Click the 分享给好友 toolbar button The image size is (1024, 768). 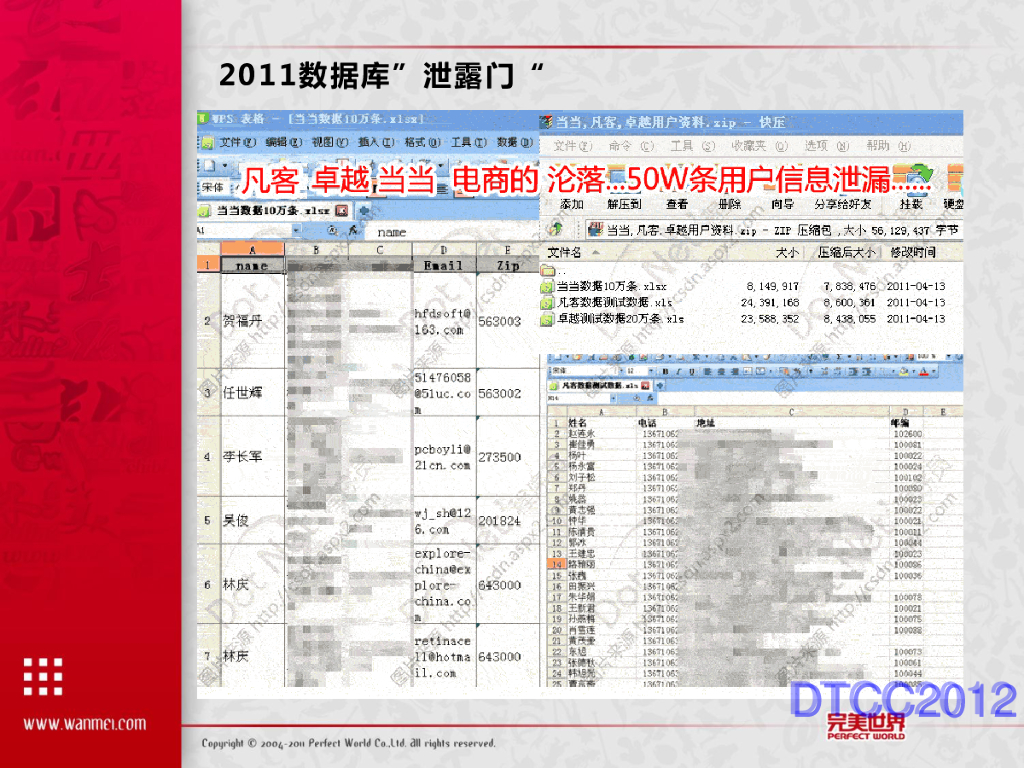coord(842,204)
